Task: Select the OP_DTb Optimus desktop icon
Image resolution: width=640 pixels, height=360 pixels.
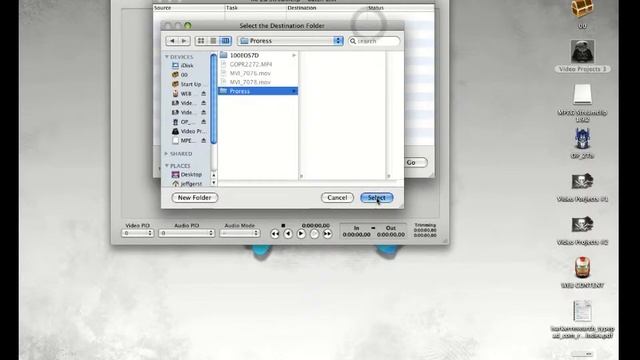Action: click(x=582, y=138)
